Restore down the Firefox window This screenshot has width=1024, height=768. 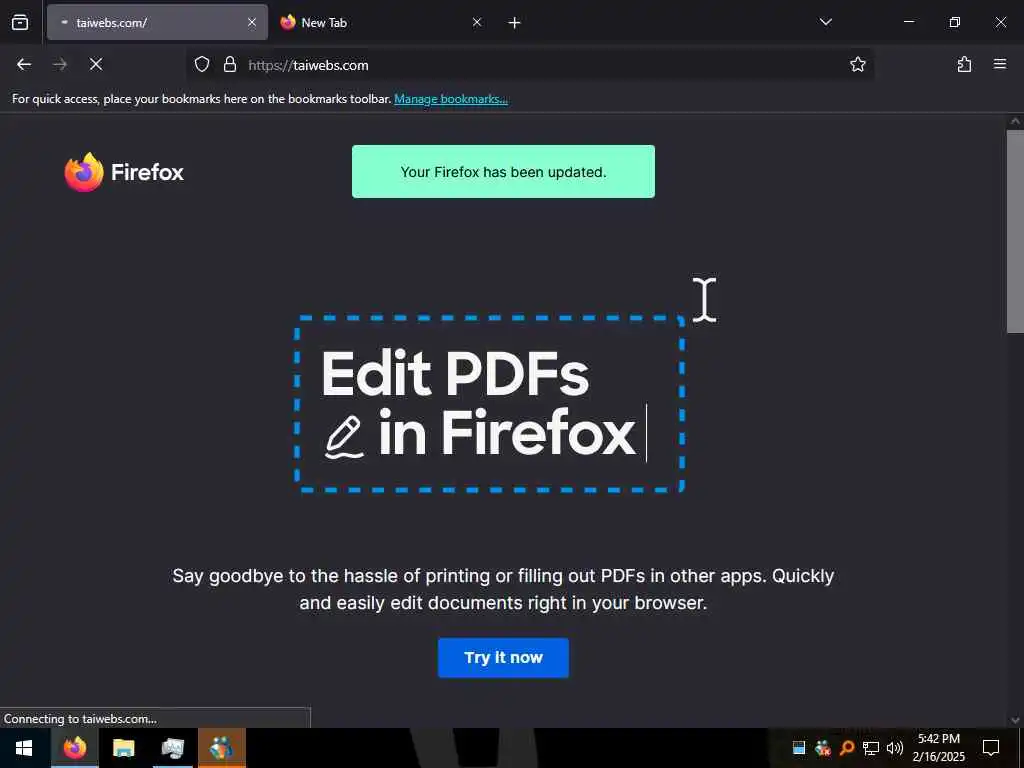click(x=955, y=22)
